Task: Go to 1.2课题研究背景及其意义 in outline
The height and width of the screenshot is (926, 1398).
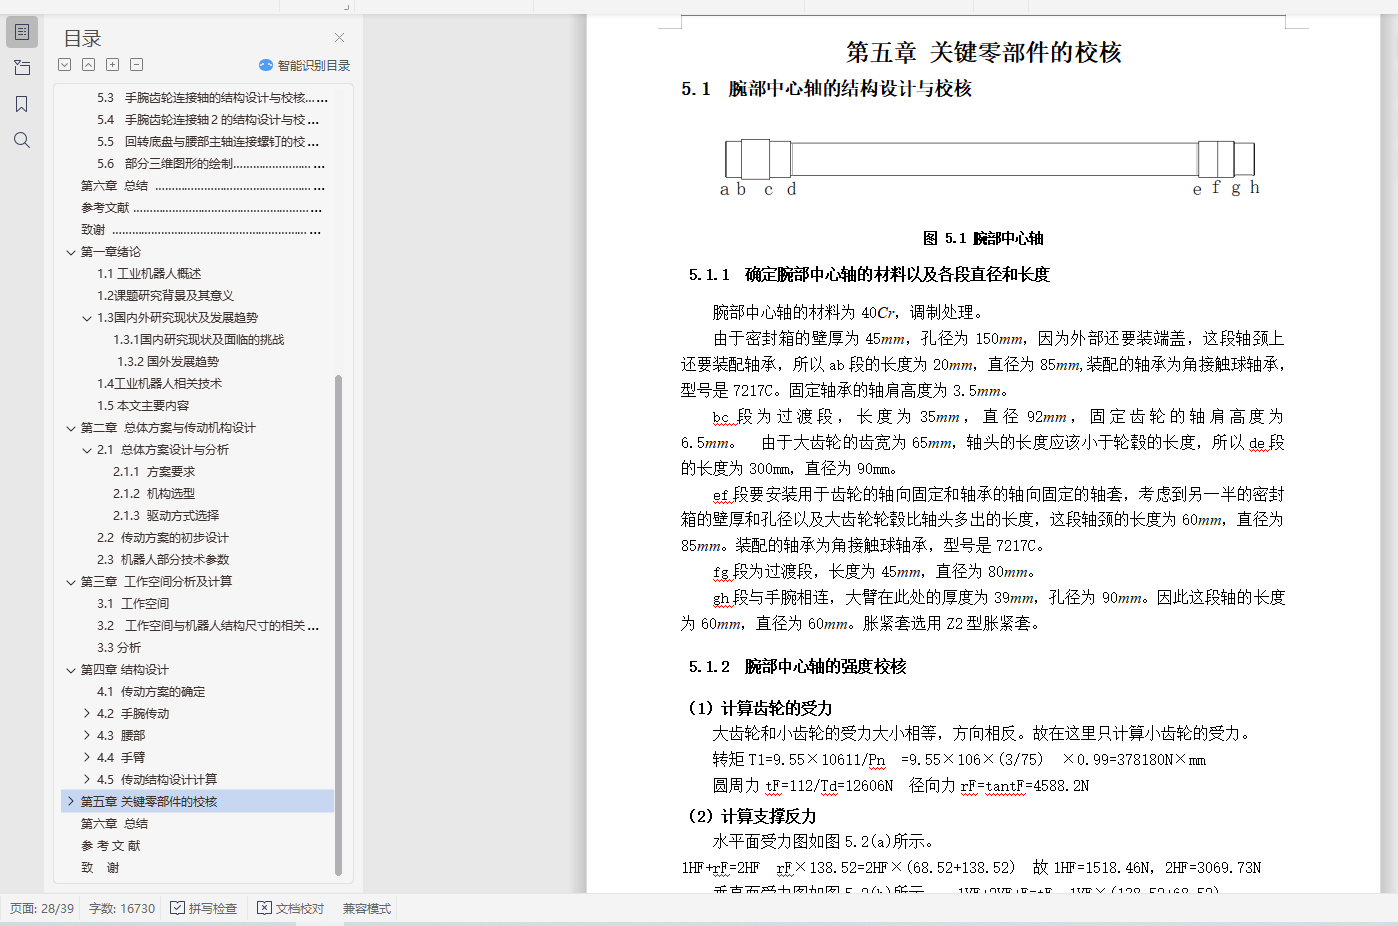Action: click(x=165, y=296)
